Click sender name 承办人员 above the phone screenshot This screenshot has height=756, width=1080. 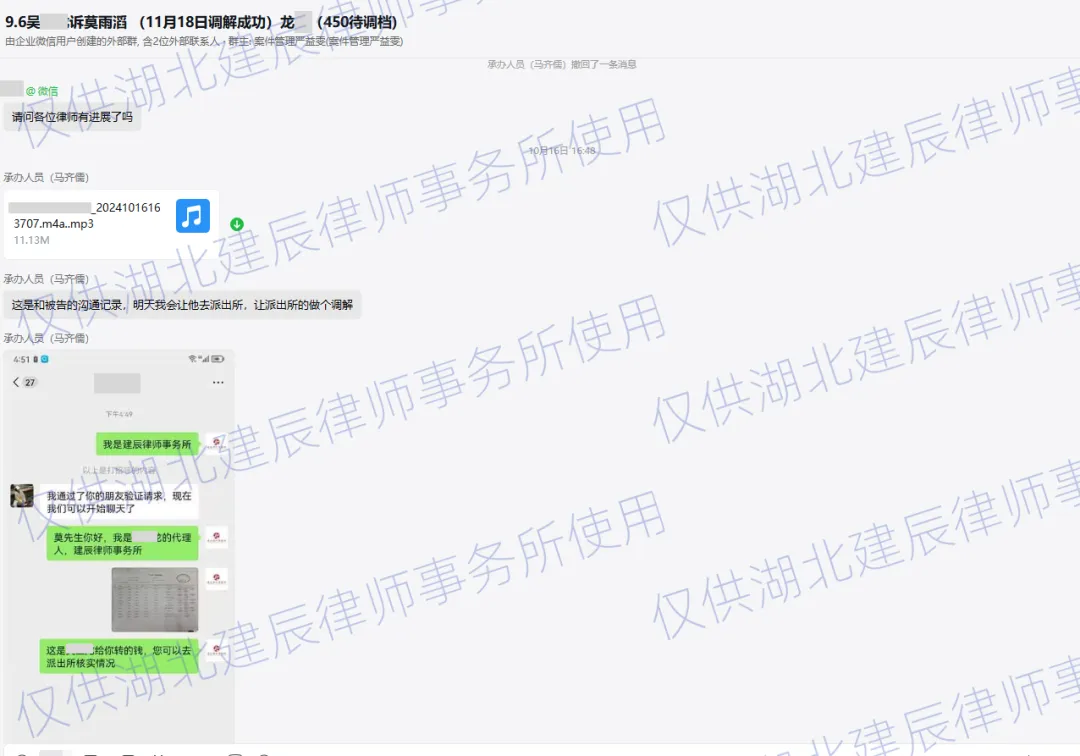coord(46,338)
